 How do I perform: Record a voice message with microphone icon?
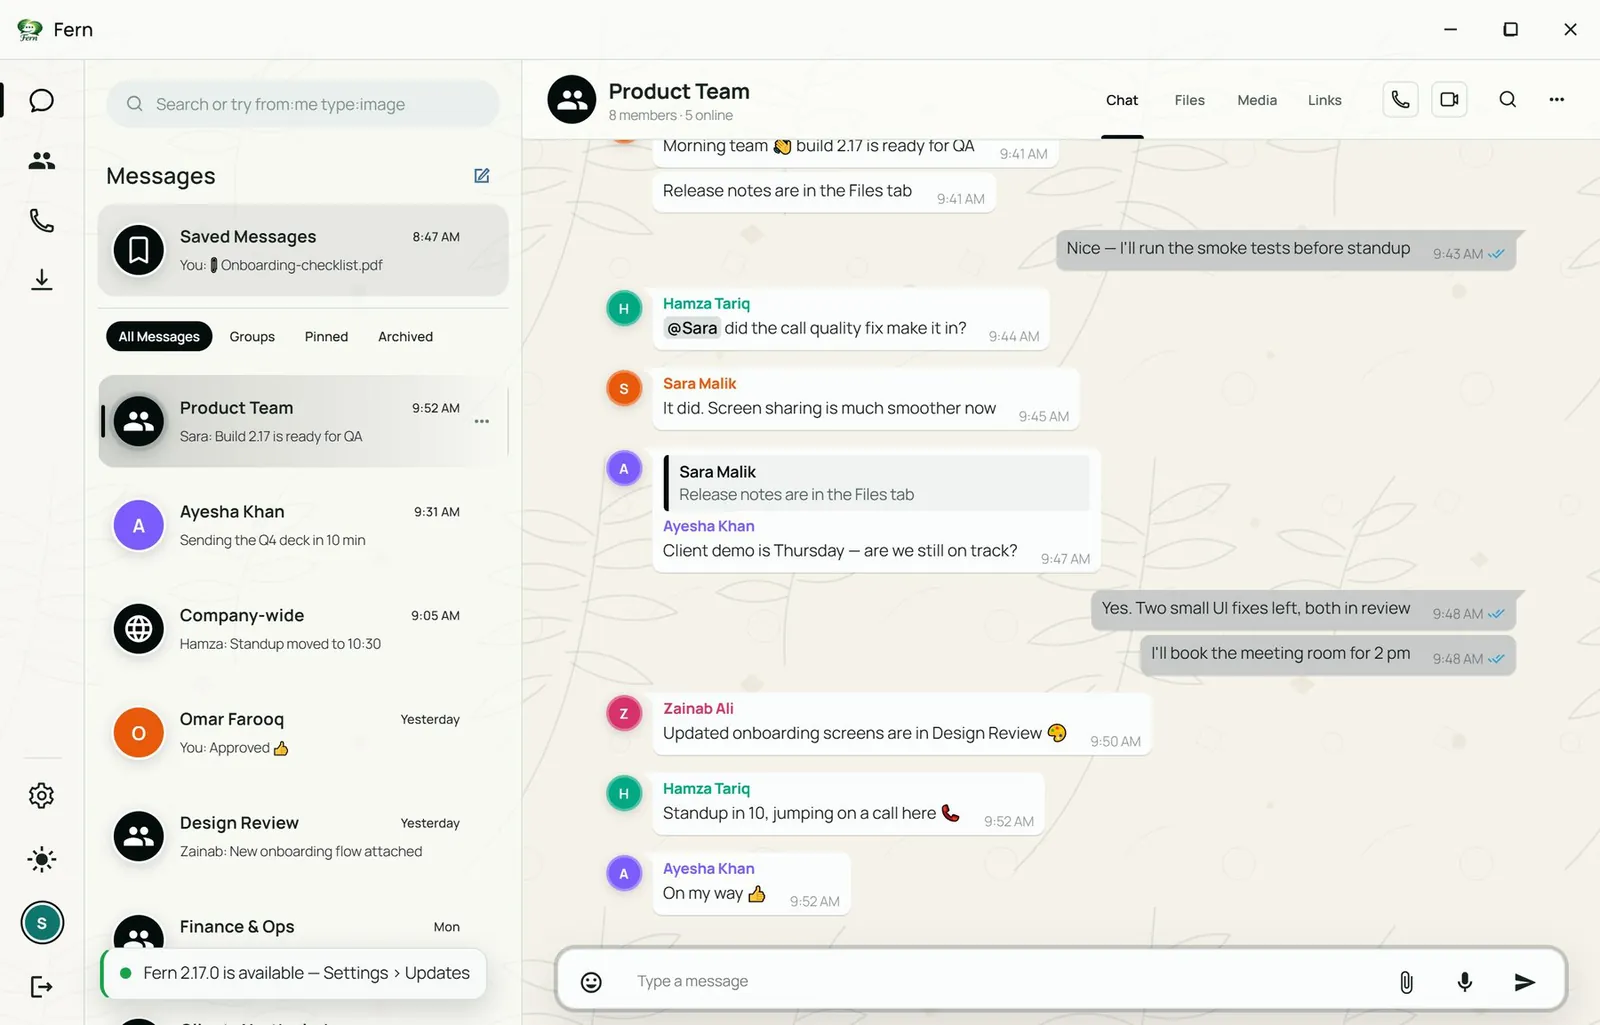tap(1465, 982)
